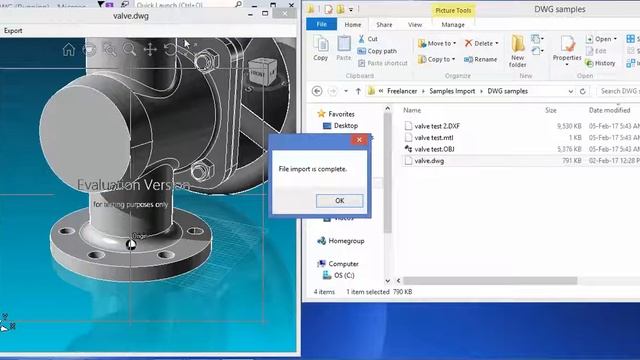Image resolution: width=640 pixels, height=360 pixels.
Task: Switch to the Share ribbon tab
Action: 384,25
